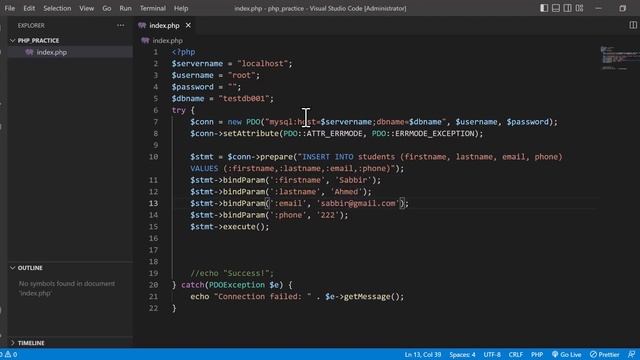Click Ln 13, Col 39 in the status bar
This screenshot has height=360, width=640.
(x=422, y=354)
